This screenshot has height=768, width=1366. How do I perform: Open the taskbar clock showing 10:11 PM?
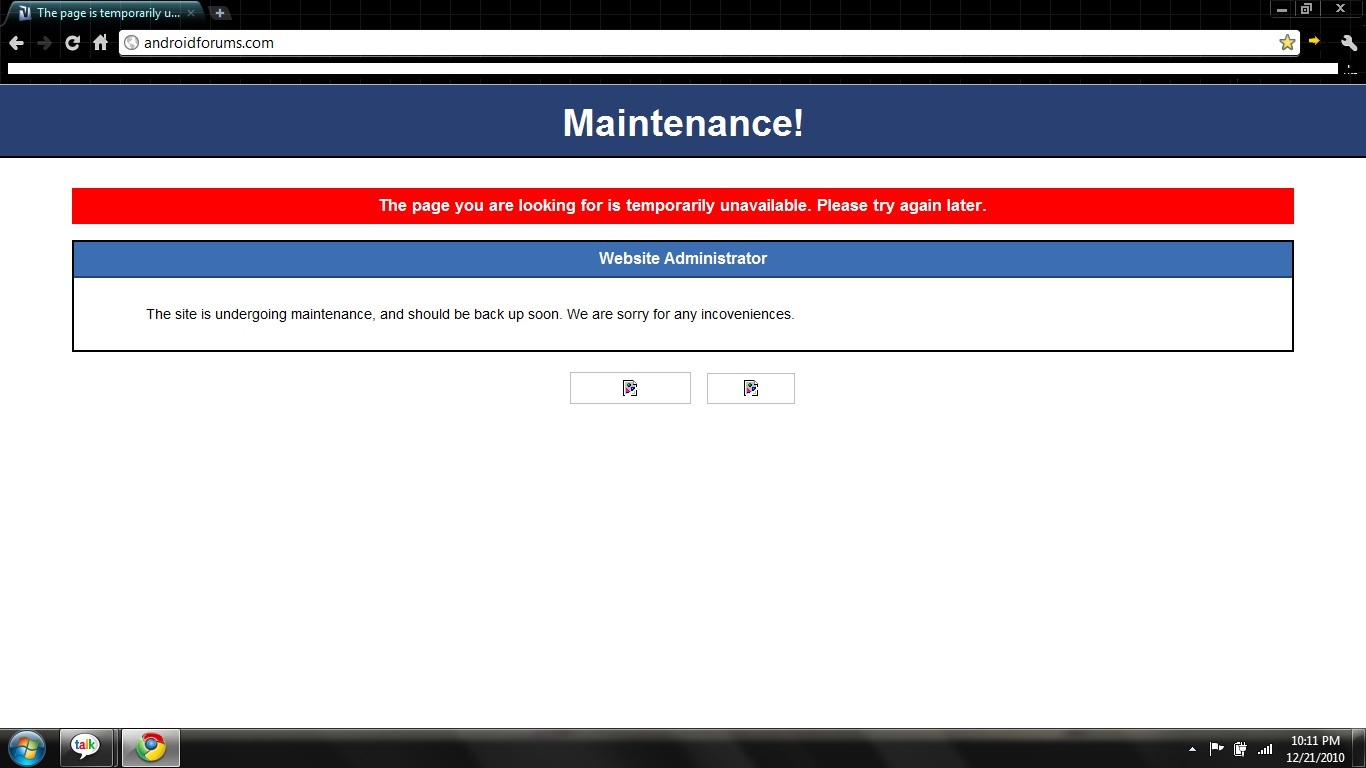click(1315, 749)
